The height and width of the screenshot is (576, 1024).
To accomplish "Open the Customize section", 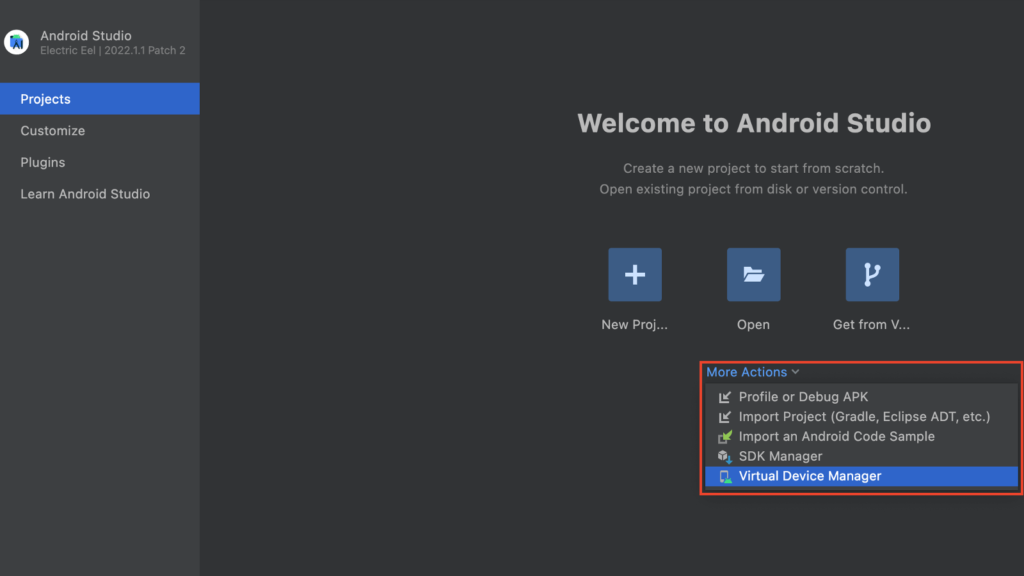I will click(x=100, y=131).
